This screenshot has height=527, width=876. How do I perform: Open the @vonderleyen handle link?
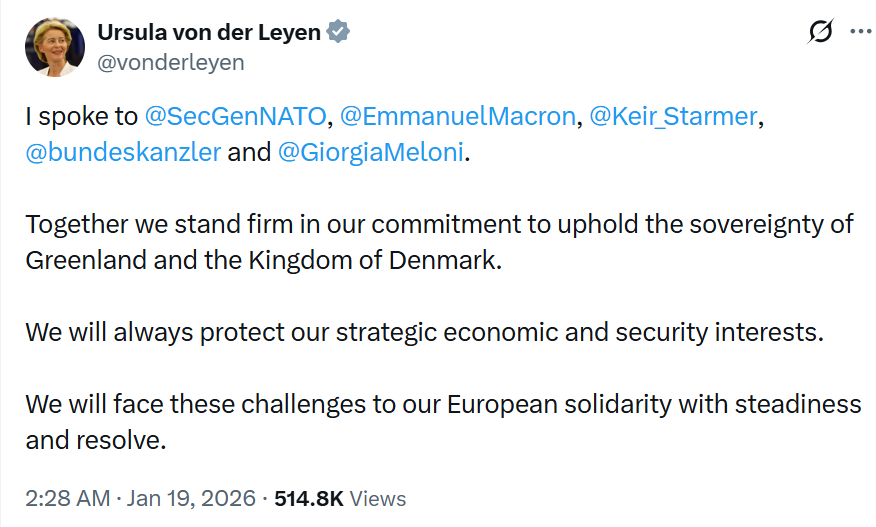coord(170,62)
